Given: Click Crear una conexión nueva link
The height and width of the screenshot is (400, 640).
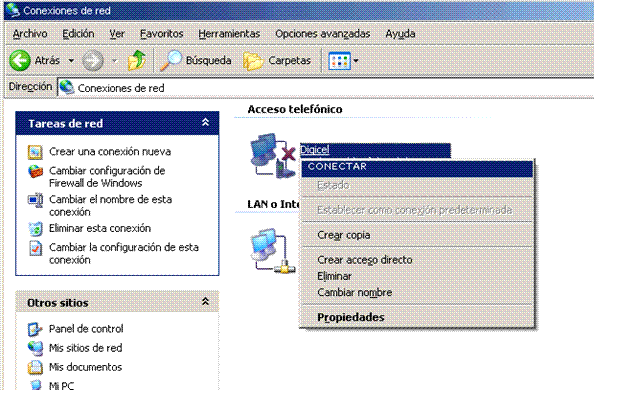Looking at the screenshot, I should tap(110, 152).
